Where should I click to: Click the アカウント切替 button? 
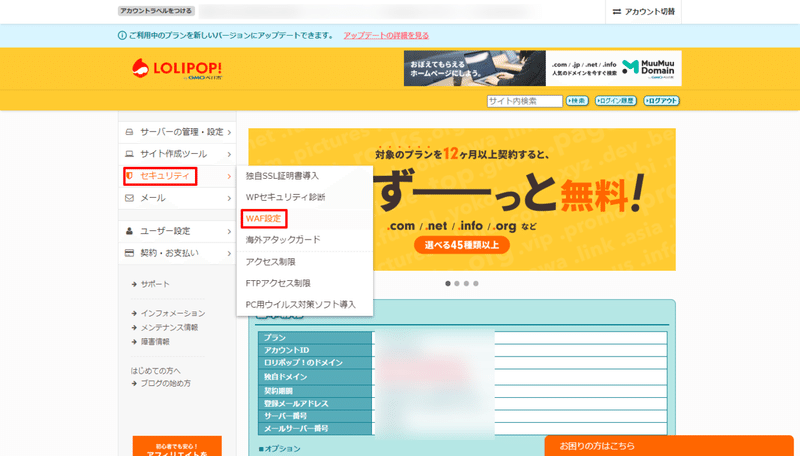(x=643, y=11)
